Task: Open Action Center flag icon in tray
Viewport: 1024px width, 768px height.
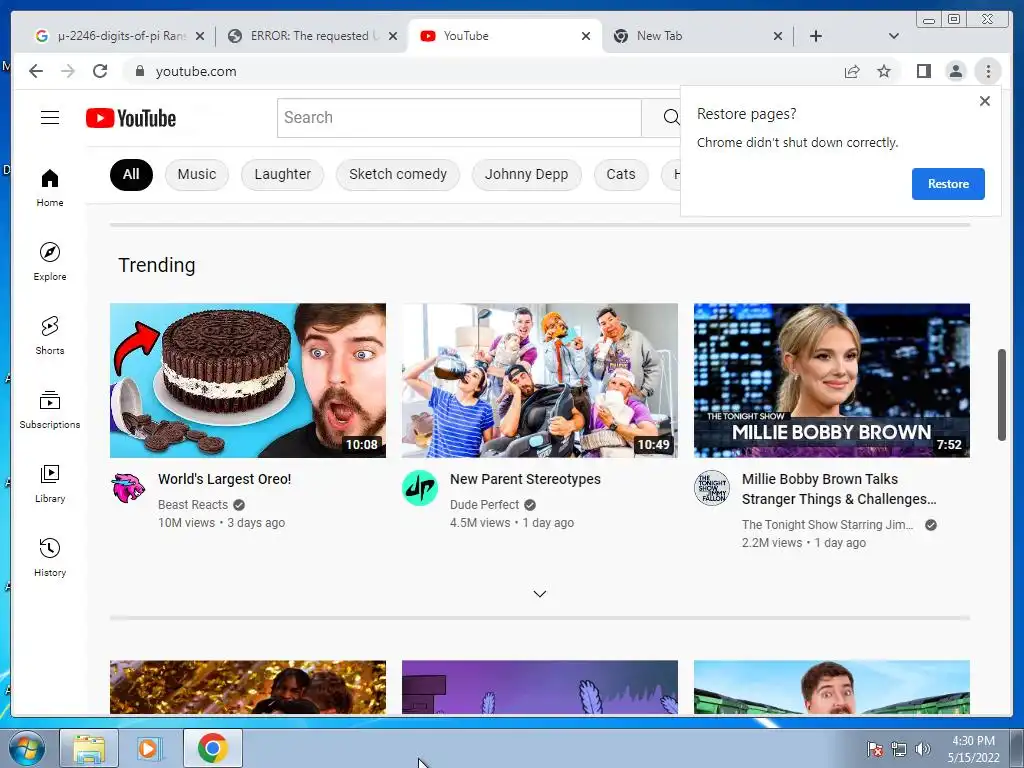Action: point(874,749)
